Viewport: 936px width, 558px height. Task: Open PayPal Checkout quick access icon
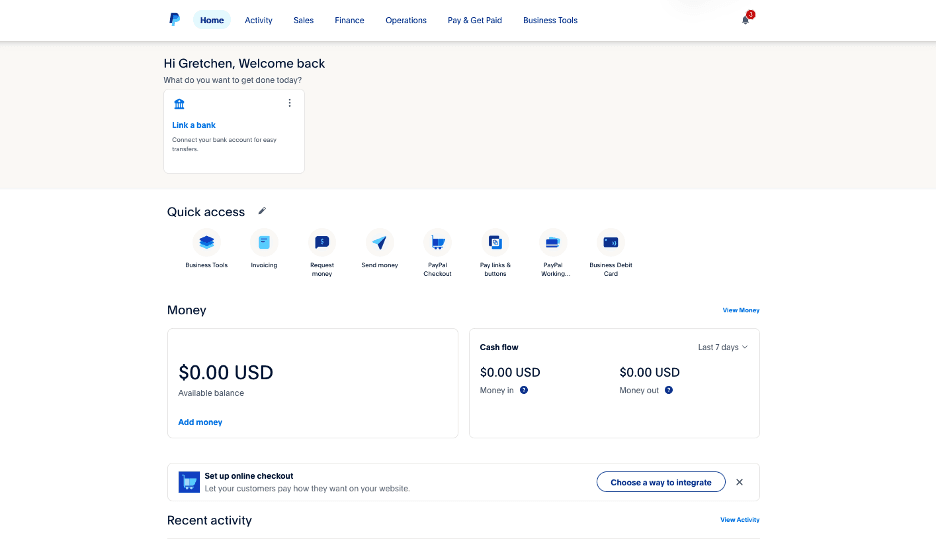pyautogui.click(x=438, y=242)
